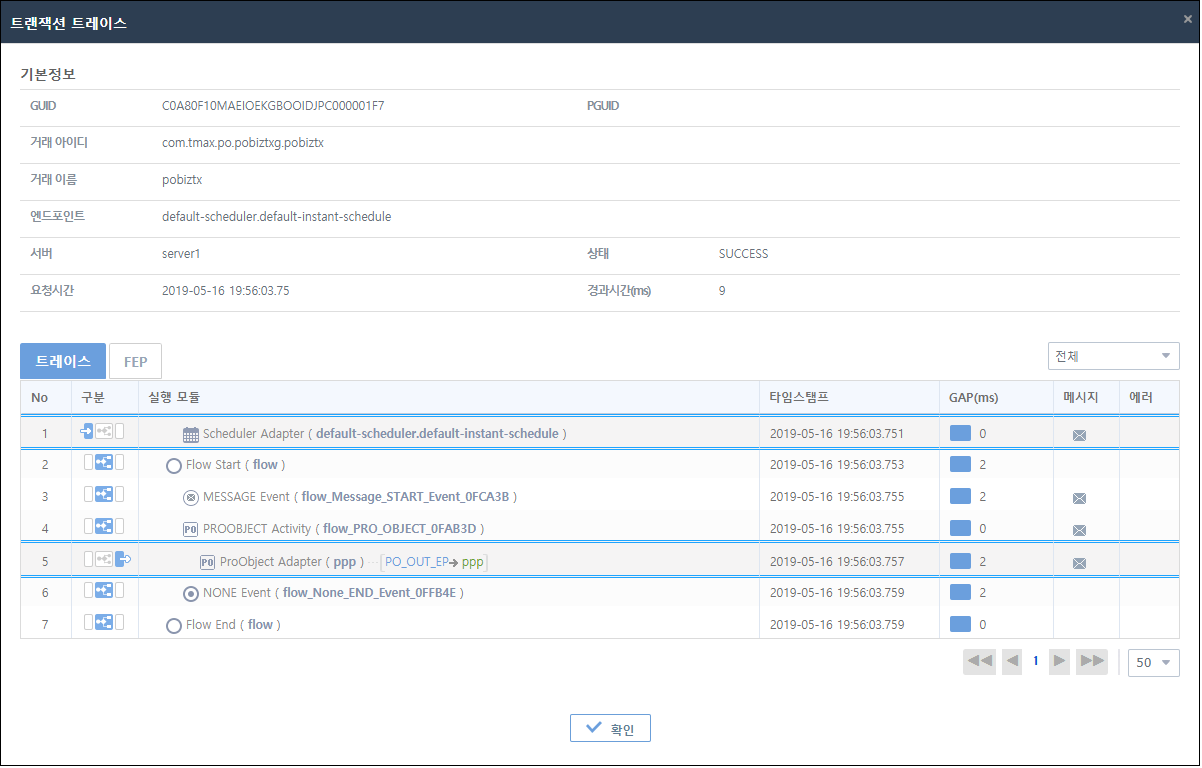
Task: Click circle icon beside Flow End
Action: pyautogui.click(x=174, y=626)
